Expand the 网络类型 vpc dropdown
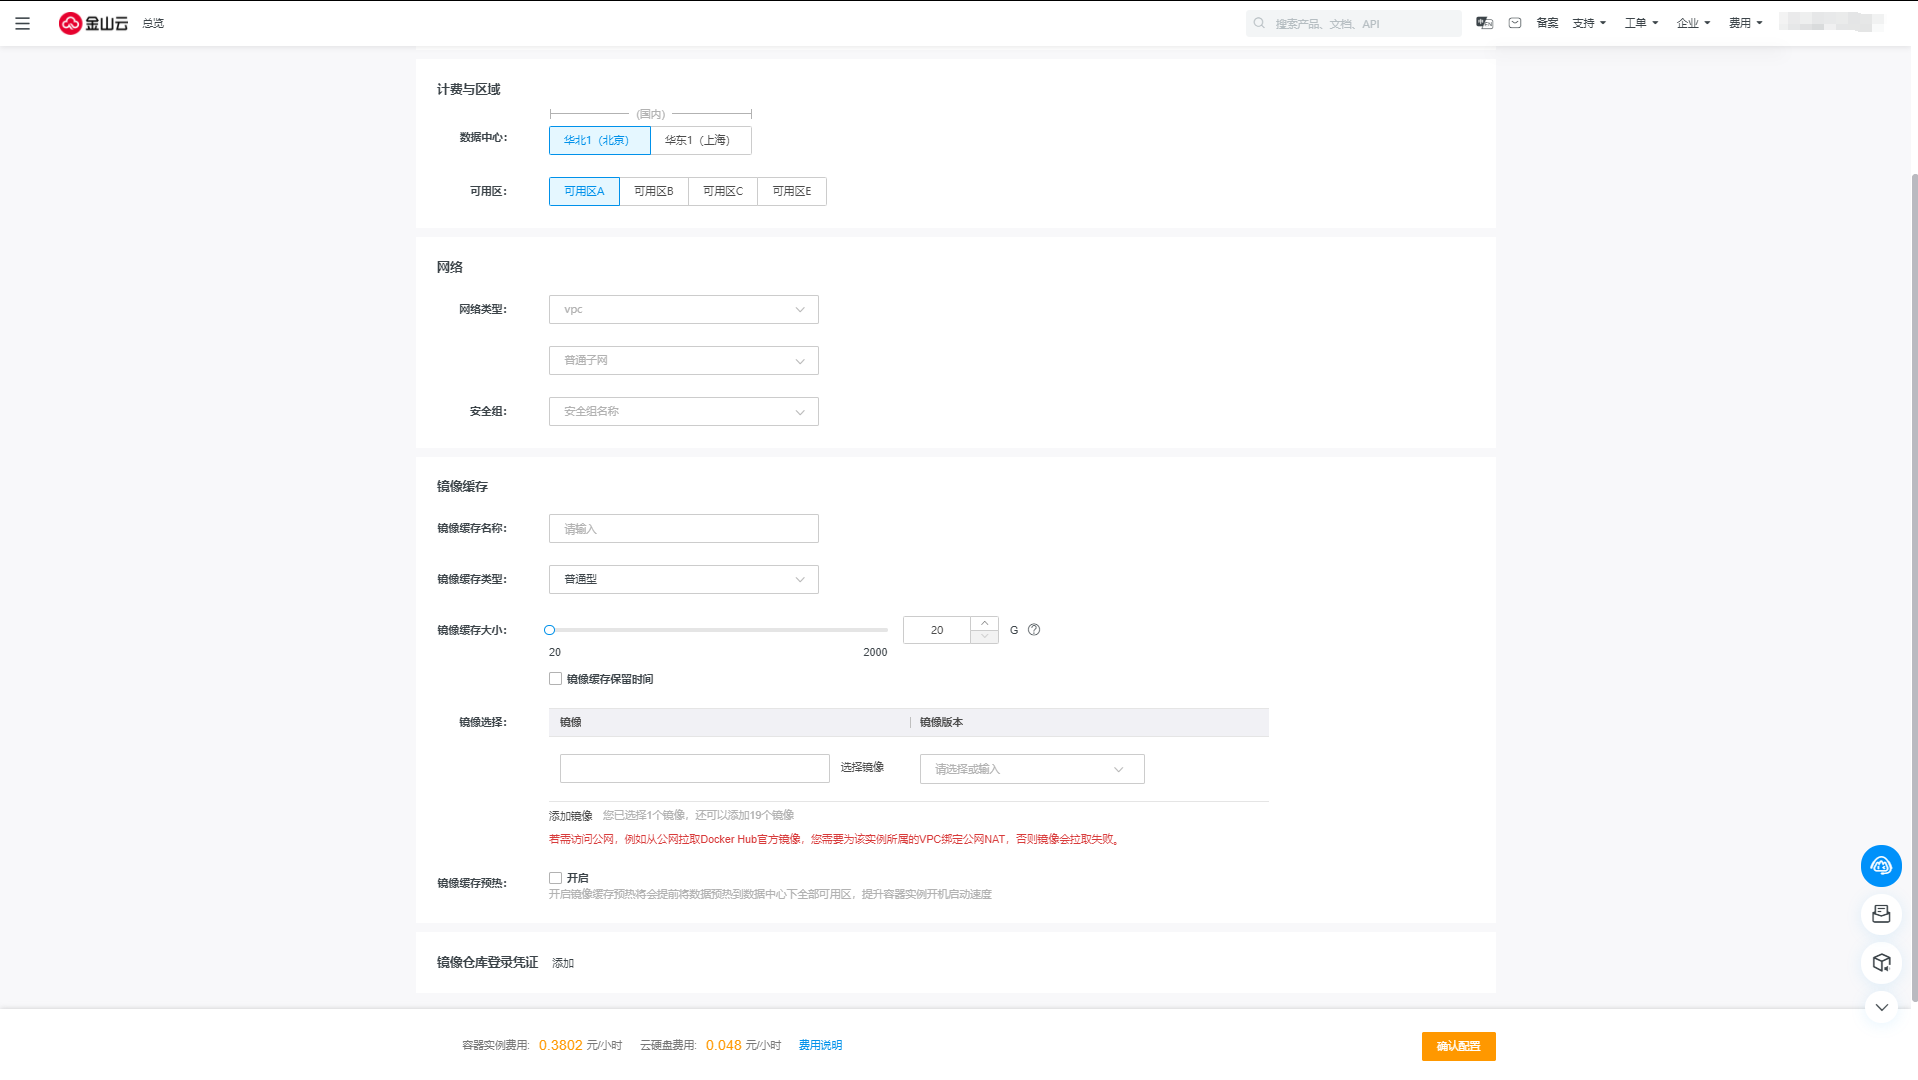The height and width of the screenshot is (1080, 1918). pos(683,310)
